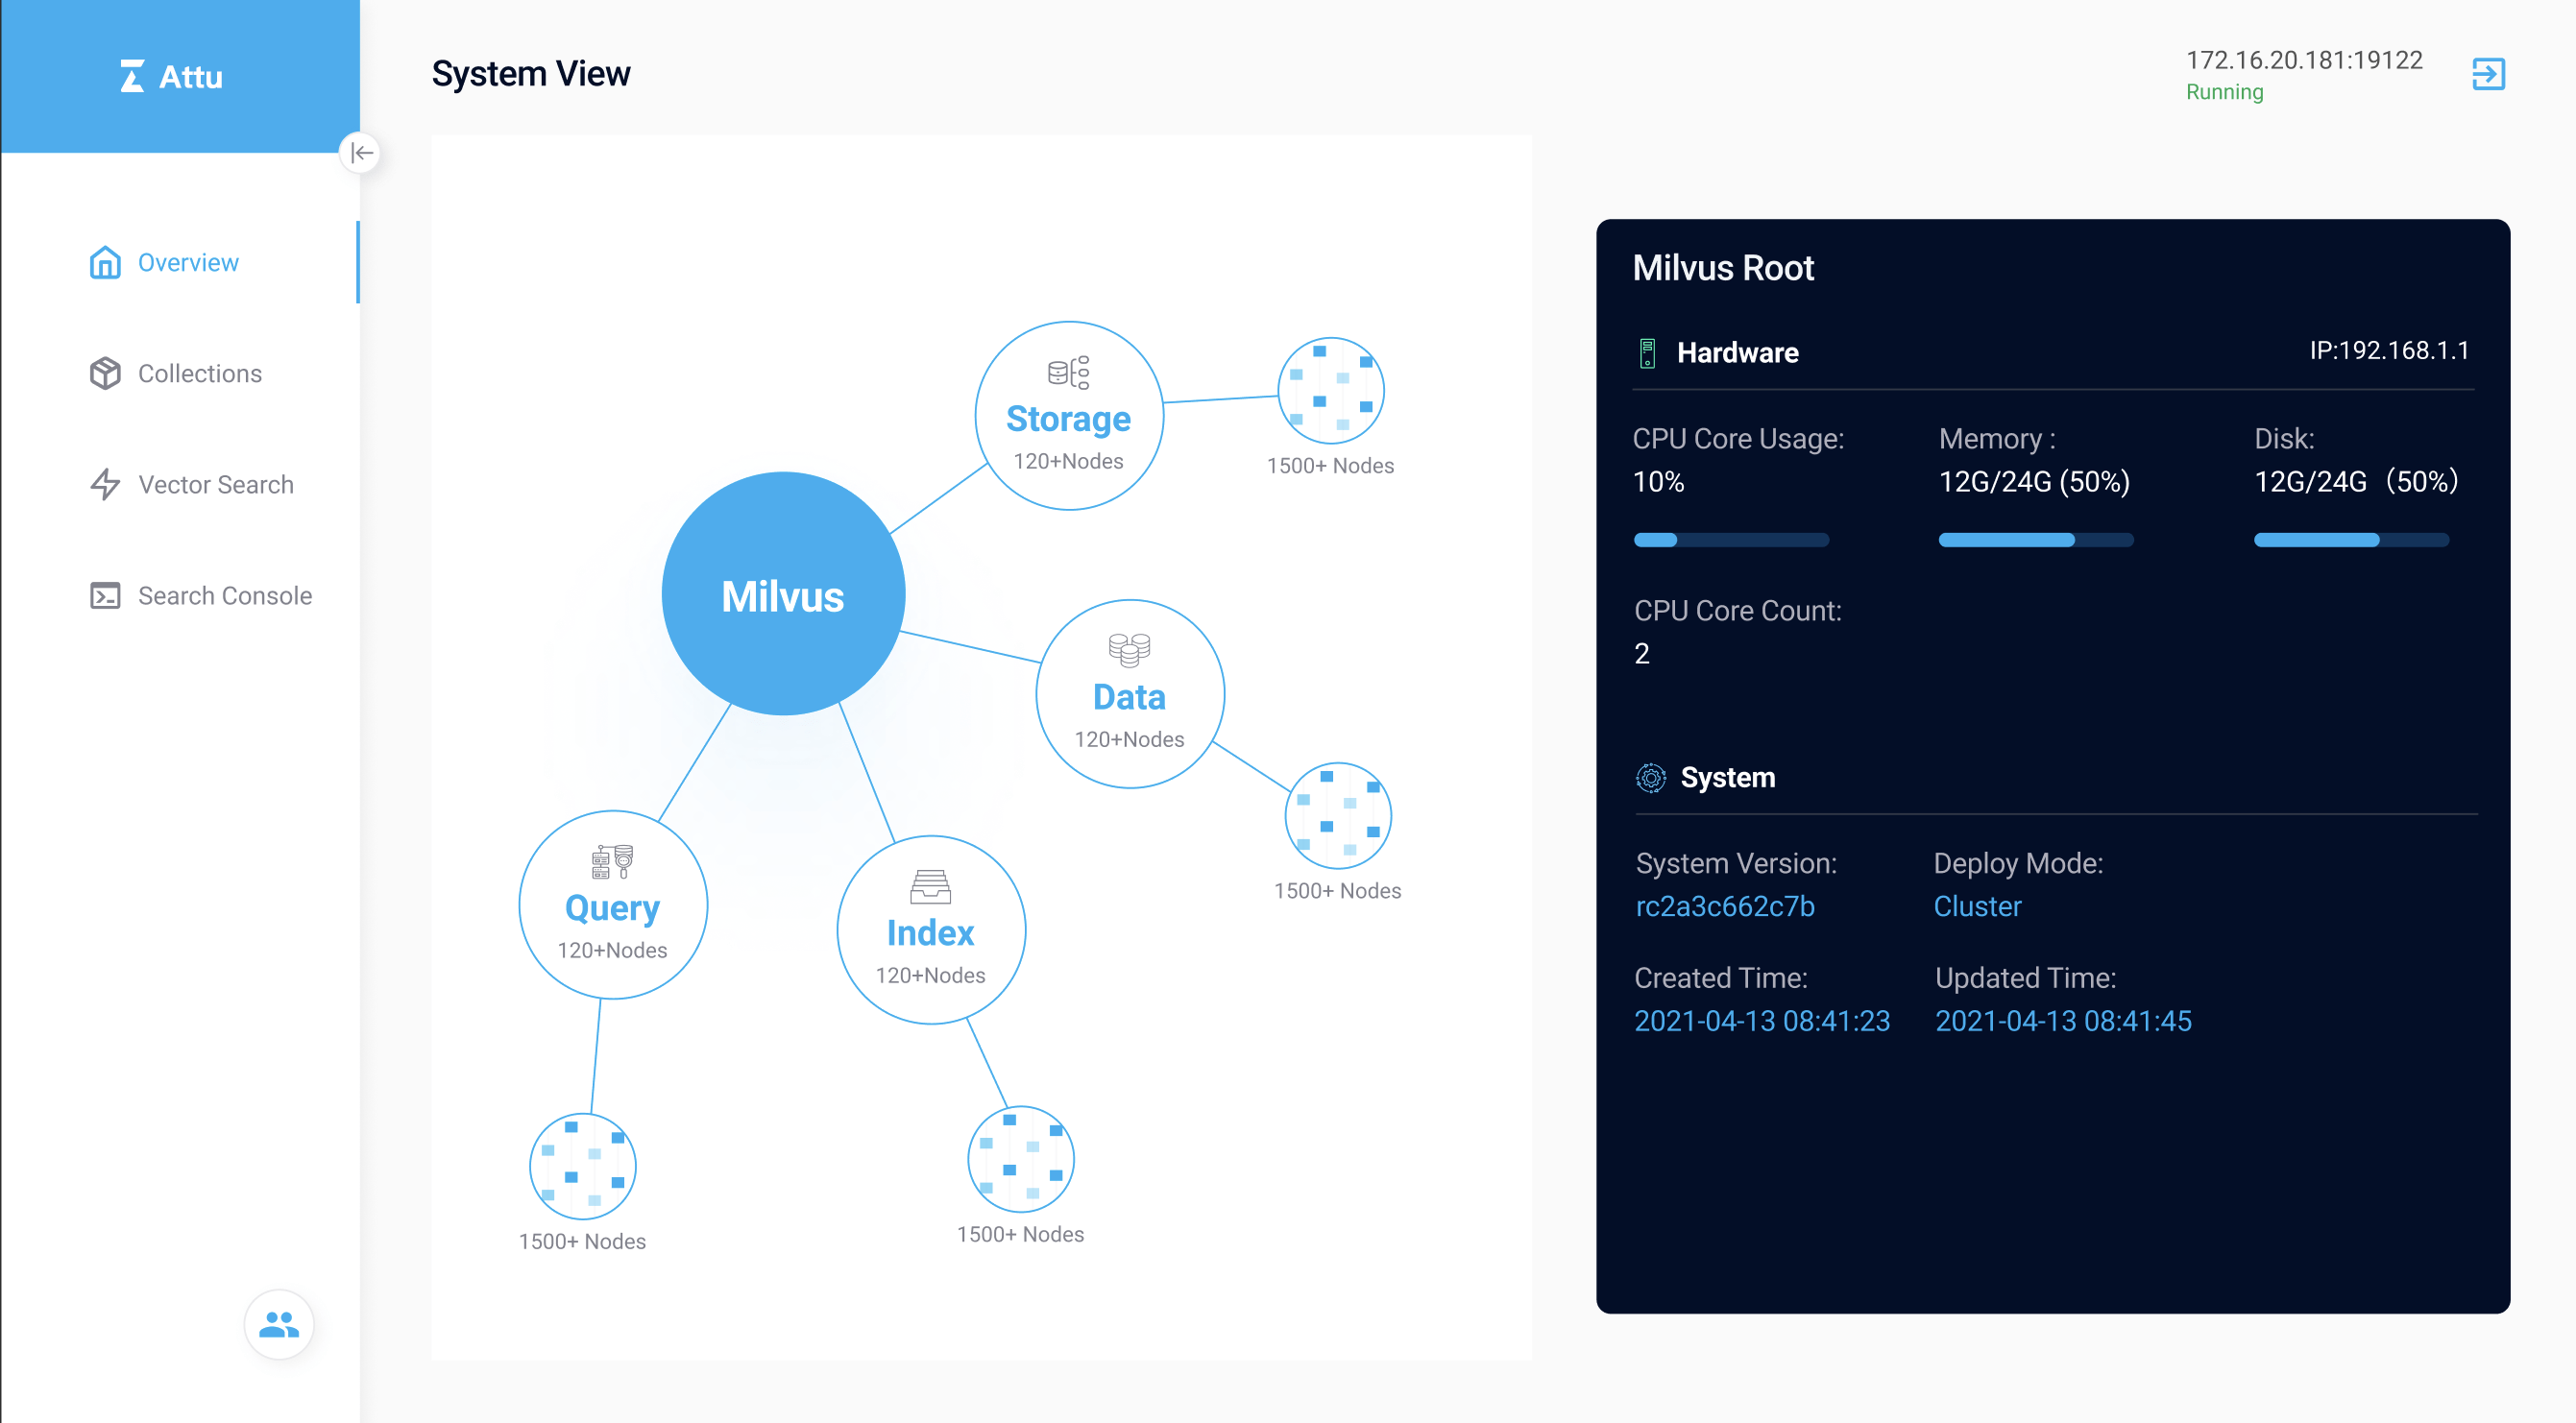Click the users icon at sidebar bottom
2576x1423 pixels.
pyautogui.click(x=279, y=1324)
